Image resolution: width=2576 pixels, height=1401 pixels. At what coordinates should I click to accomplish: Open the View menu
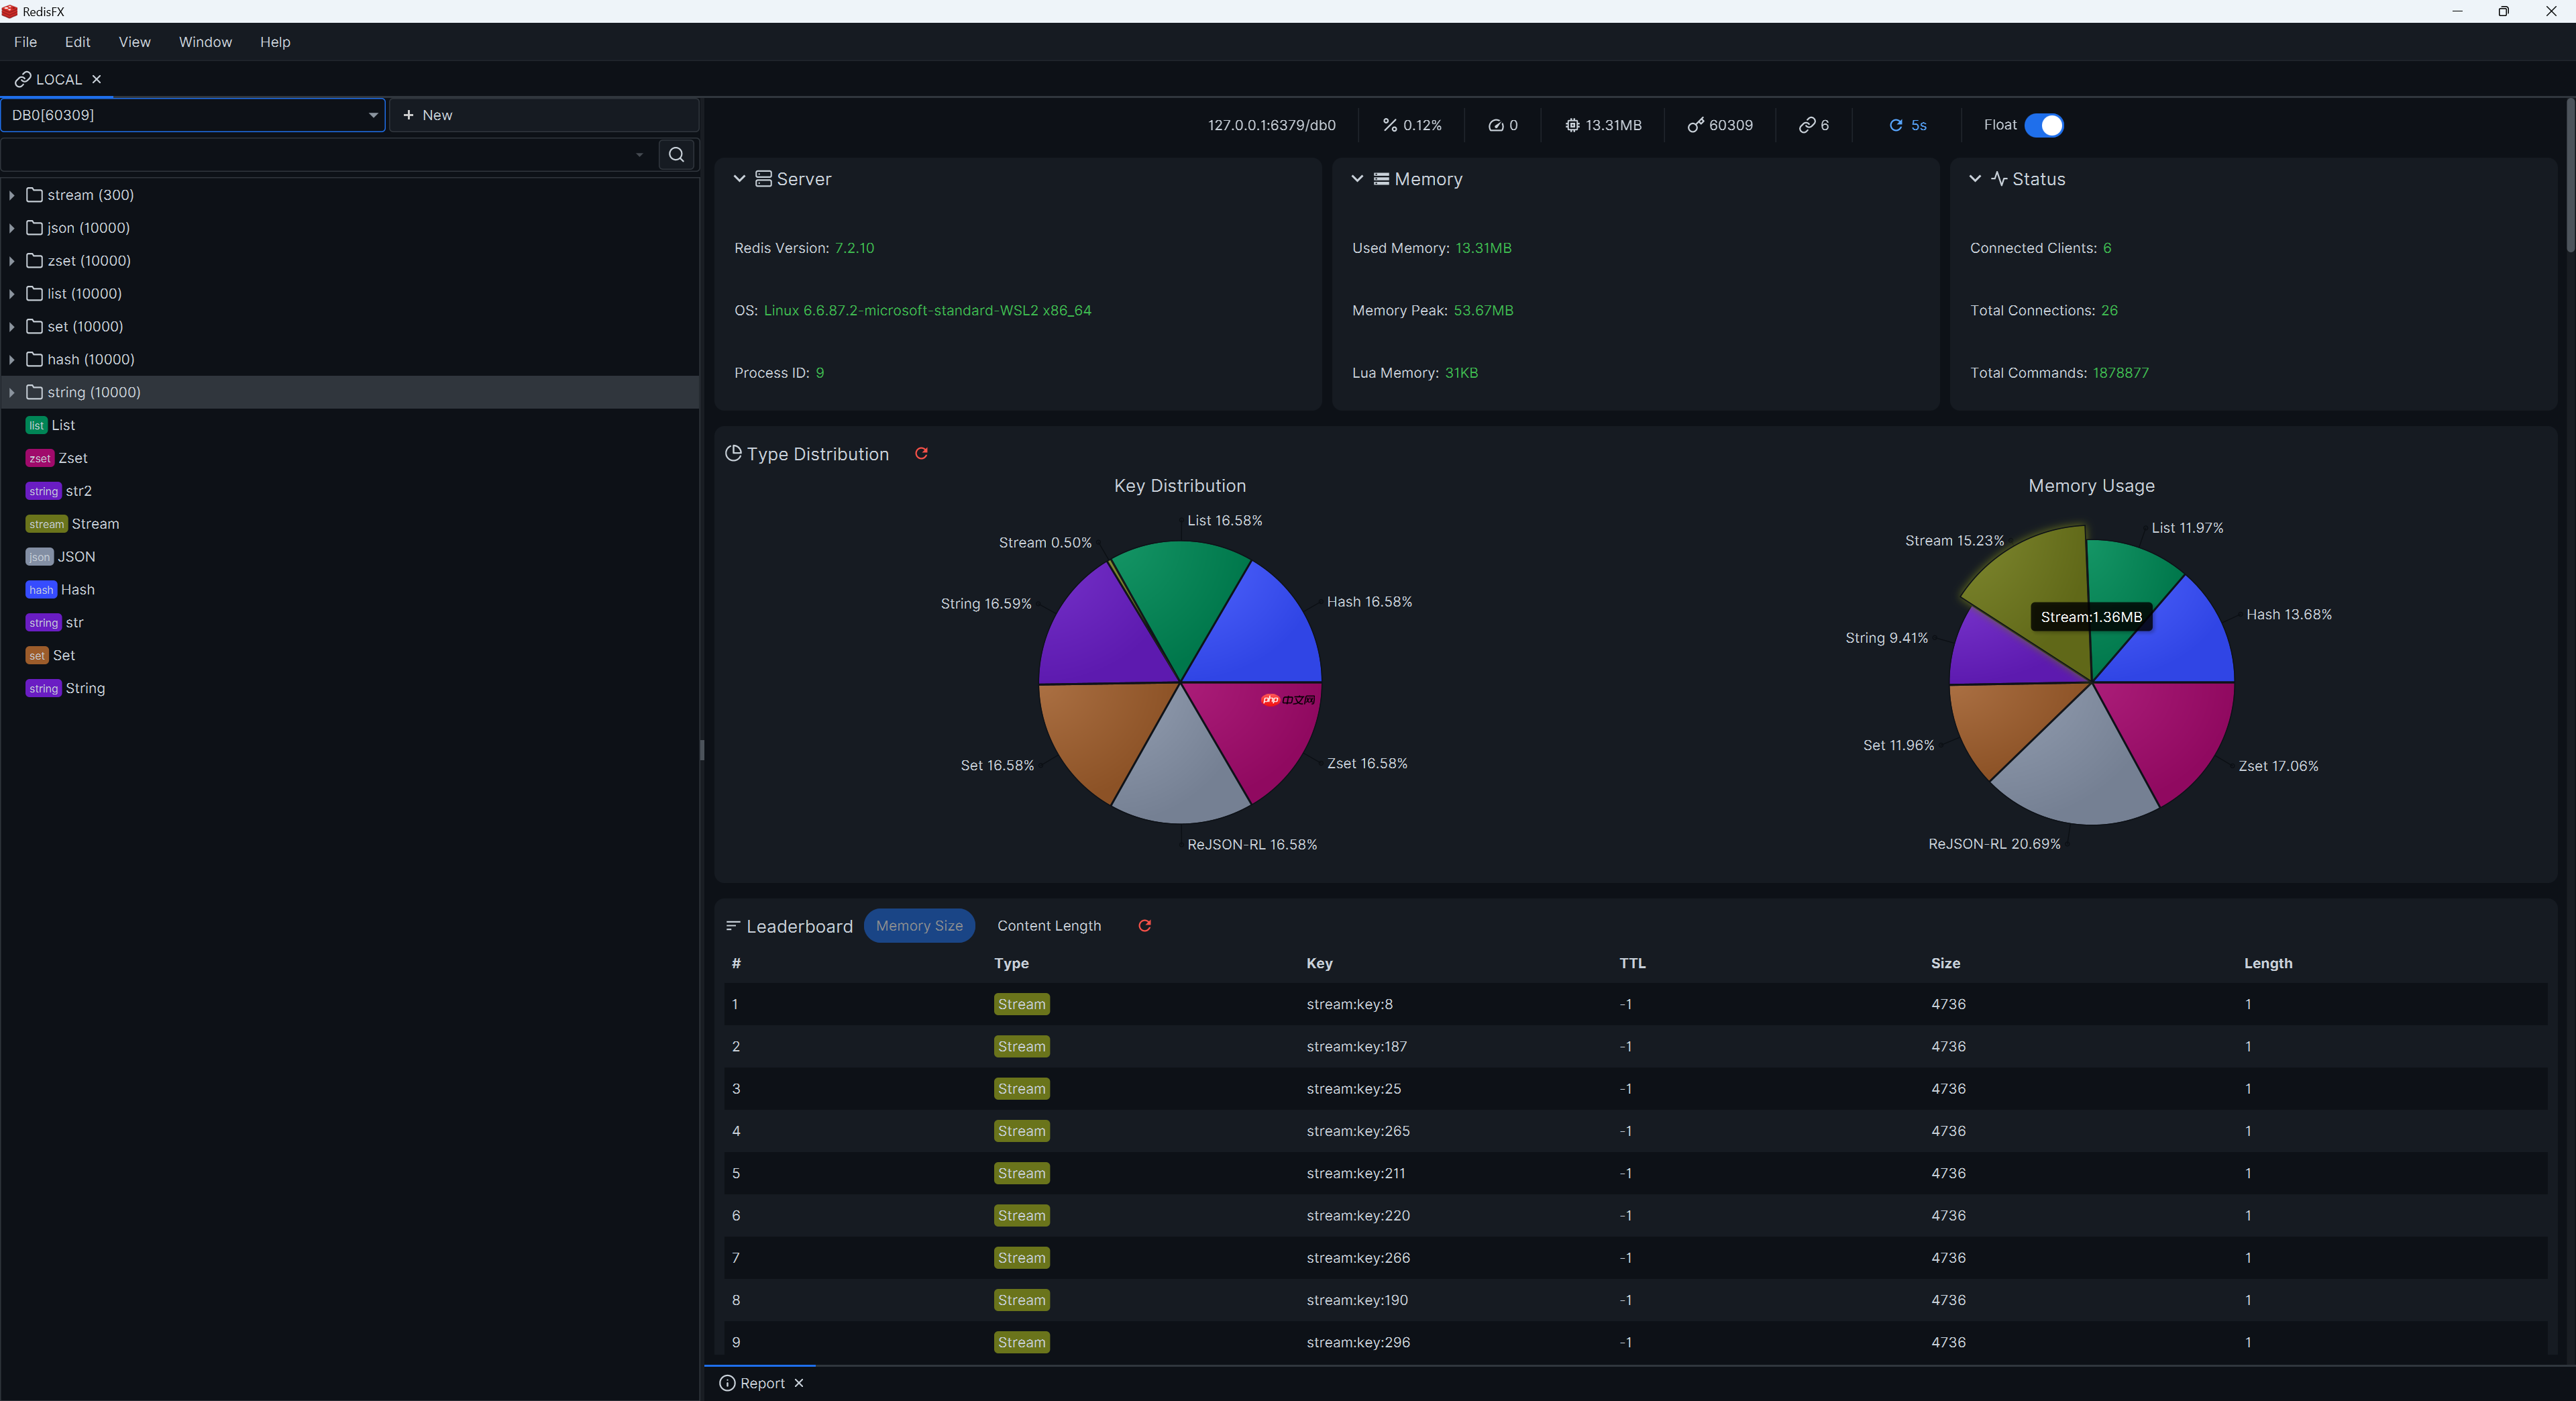tap(134, 42)
